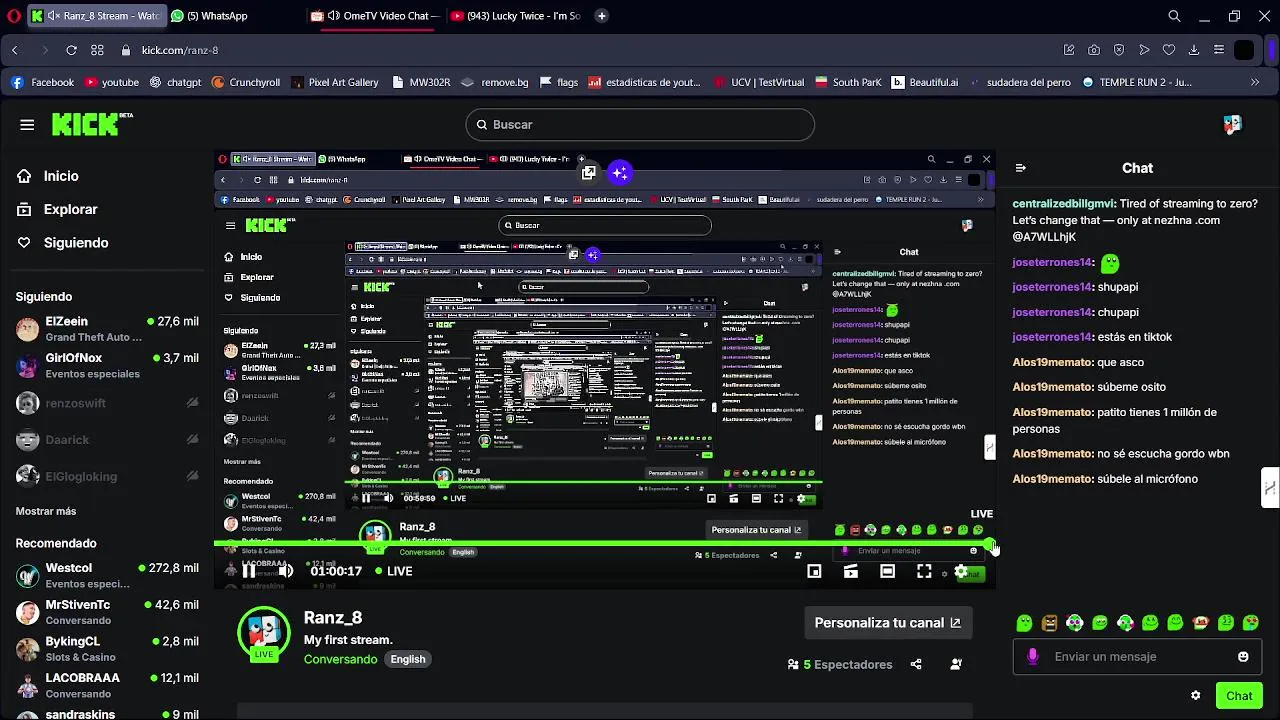Enable picture-in-picture mini player

point(814,571)
